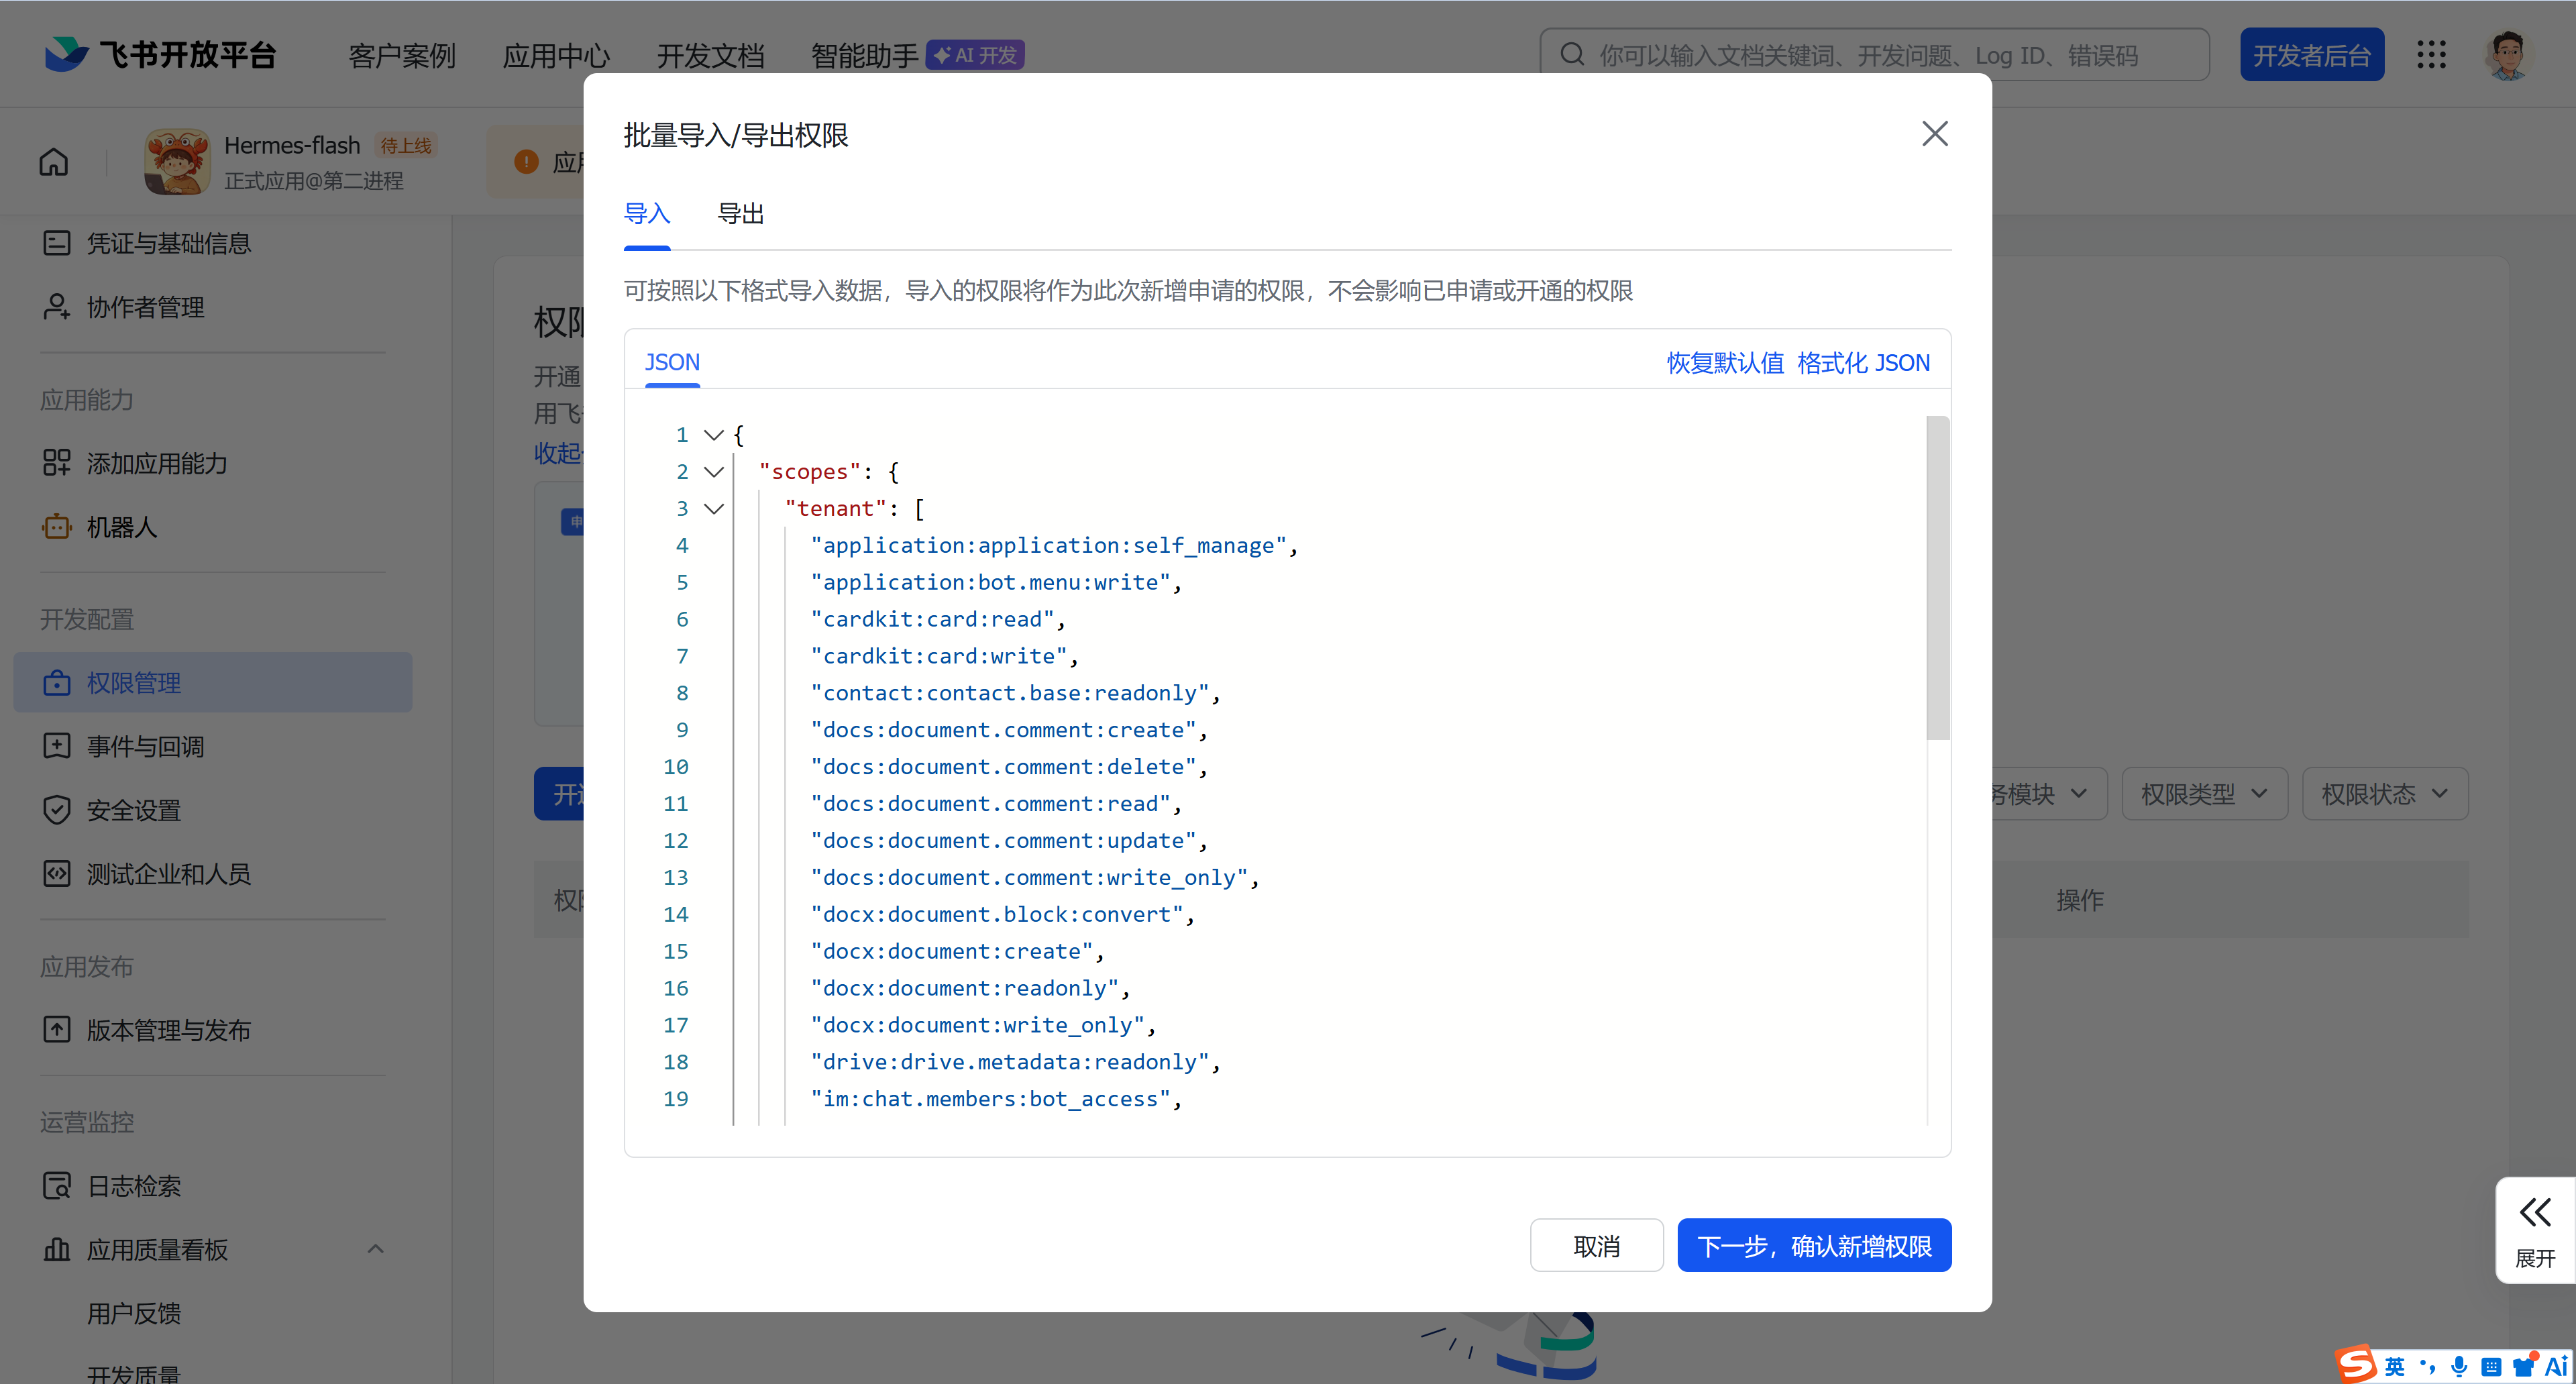Select the JSON tab in editor

point(672,362)
